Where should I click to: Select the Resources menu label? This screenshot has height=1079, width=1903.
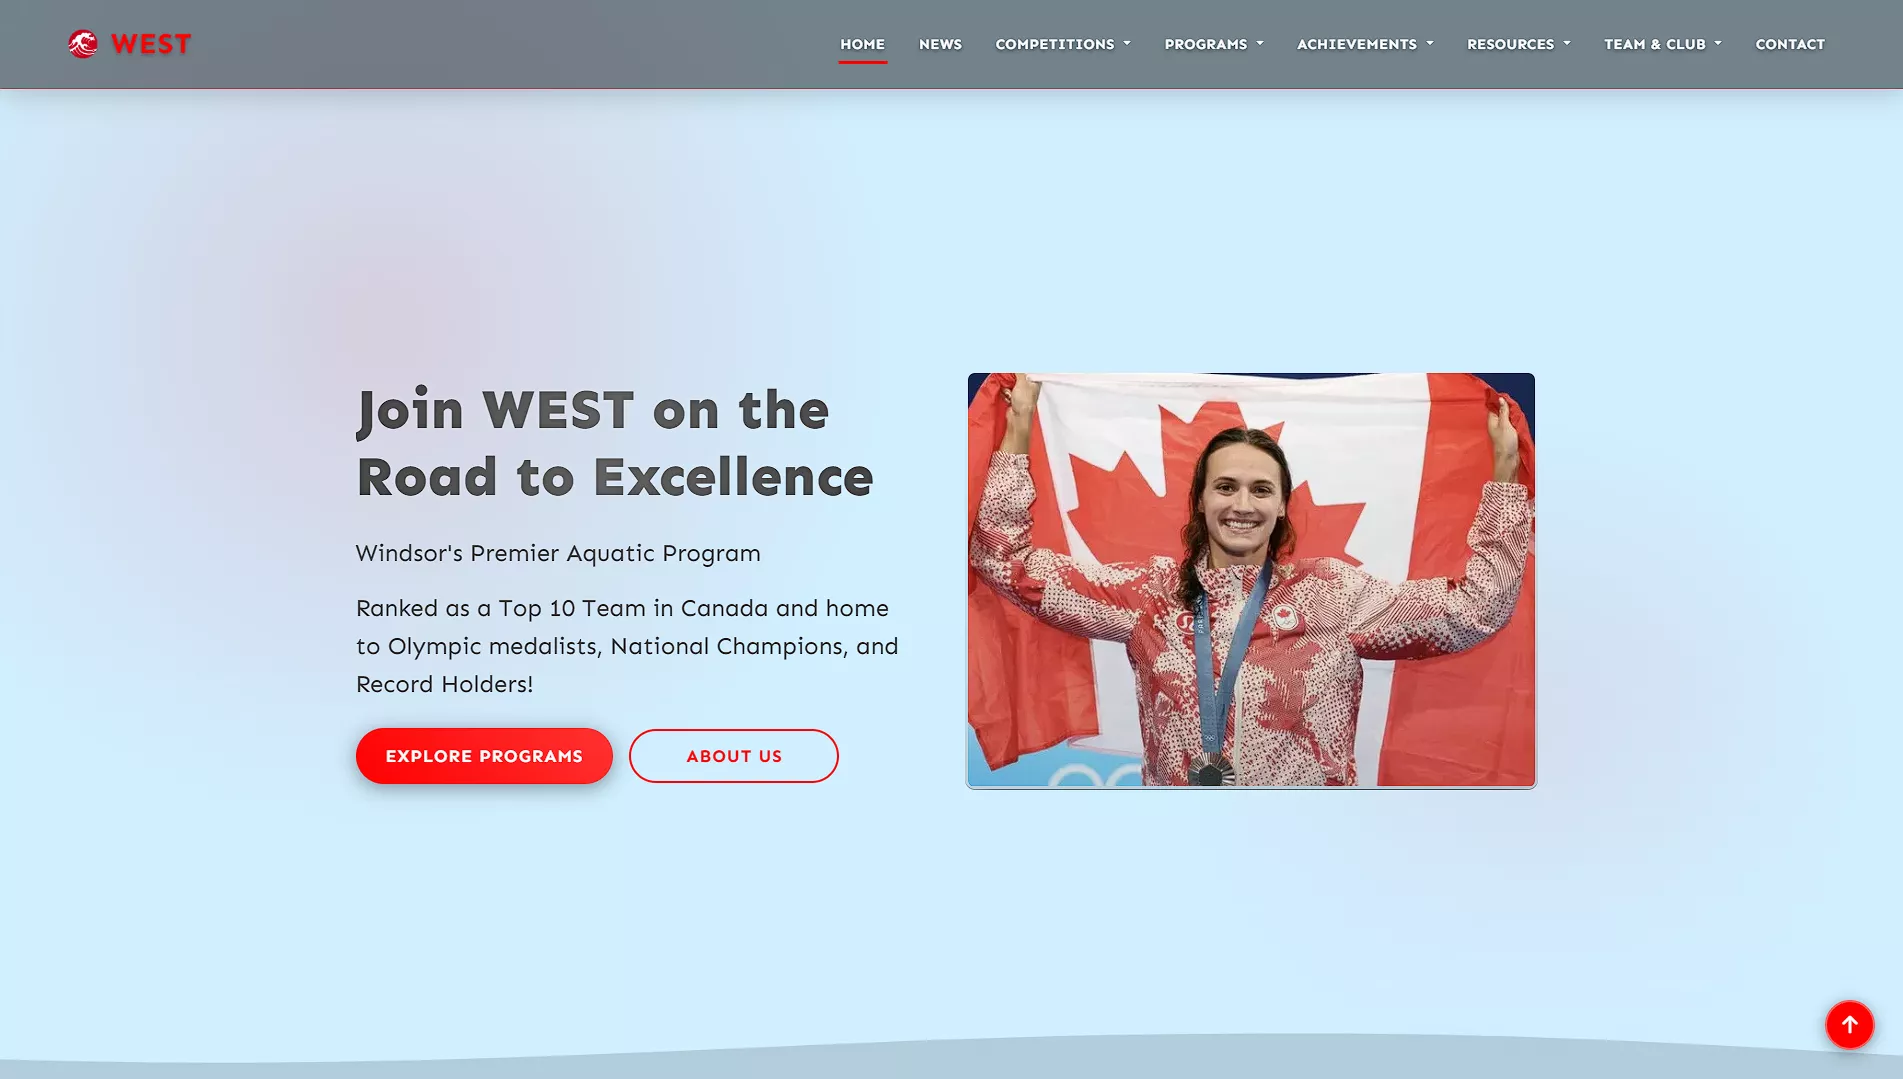click(x=1510, y=44)
